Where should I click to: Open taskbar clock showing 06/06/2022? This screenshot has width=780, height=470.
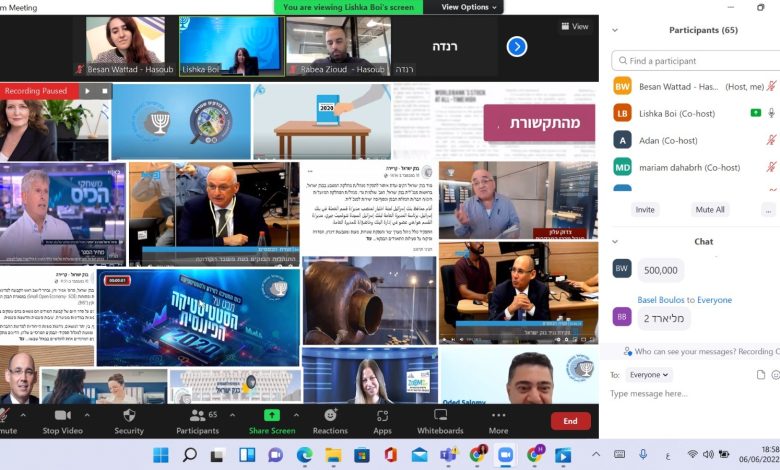759,455
